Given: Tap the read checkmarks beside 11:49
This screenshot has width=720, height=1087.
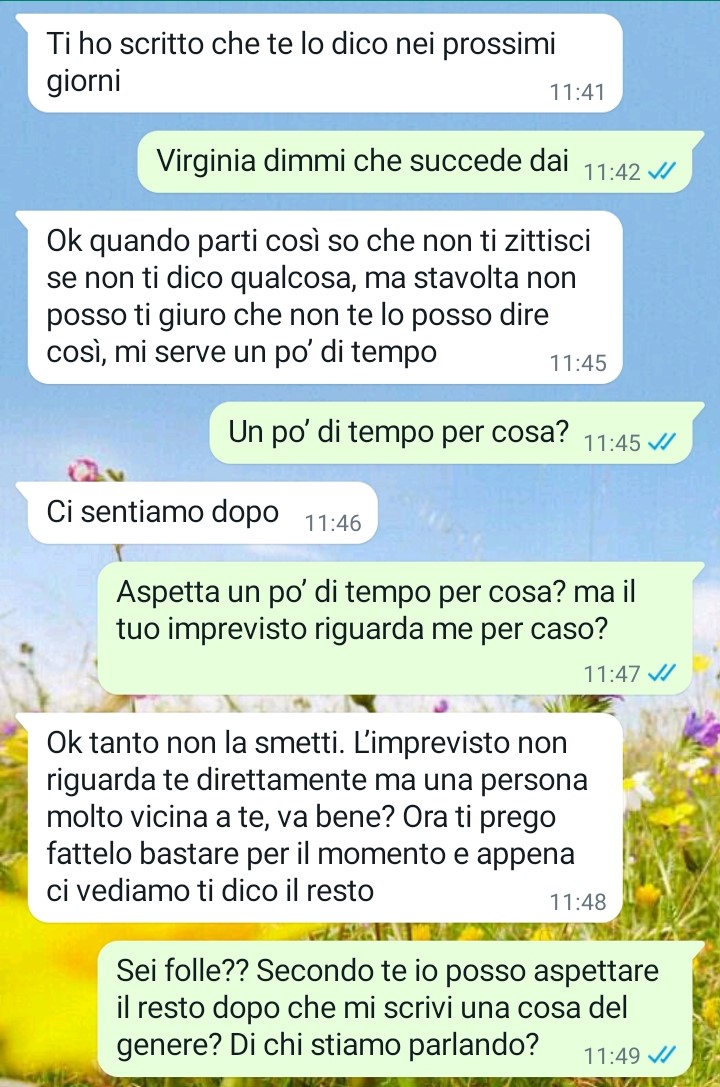Looking at the screenshot, I should pos(661,1055).
